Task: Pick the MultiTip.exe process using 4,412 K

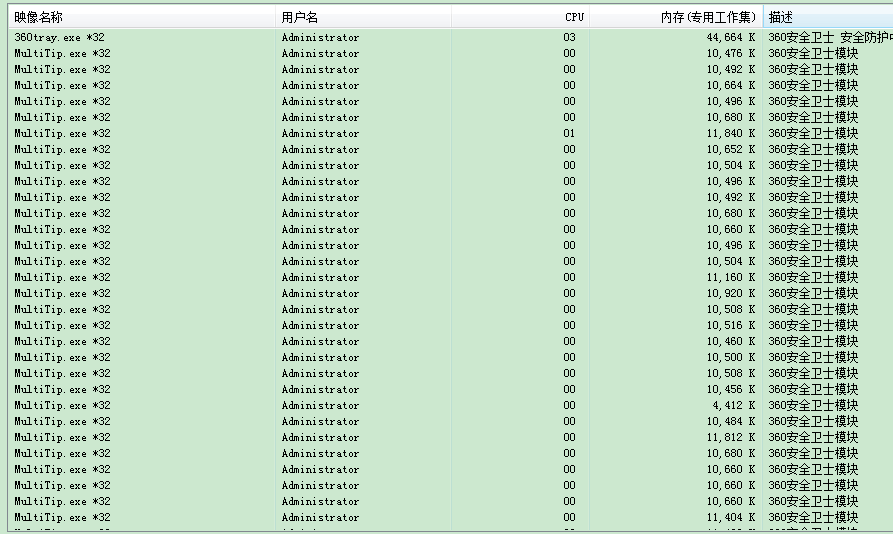Action: [62, 406]
